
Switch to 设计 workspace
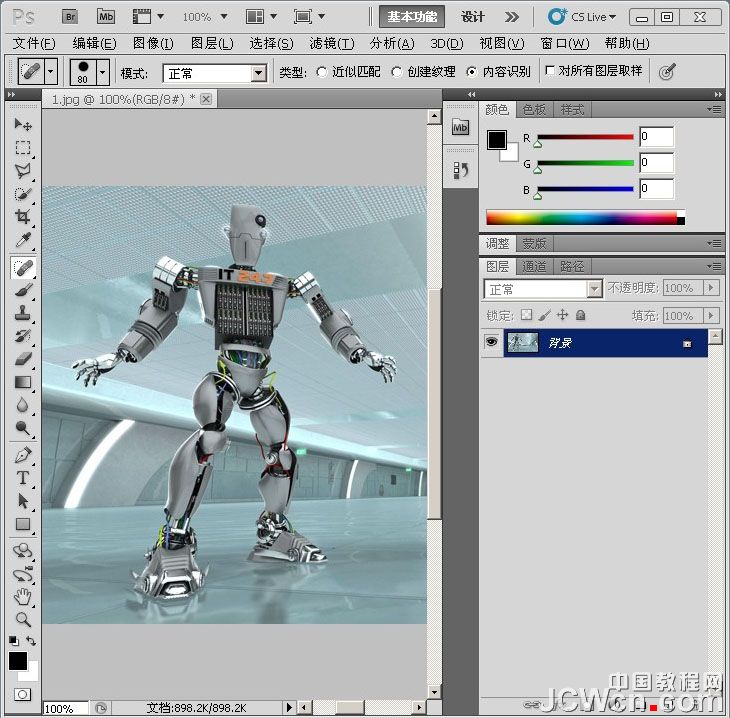pos(473,17)
